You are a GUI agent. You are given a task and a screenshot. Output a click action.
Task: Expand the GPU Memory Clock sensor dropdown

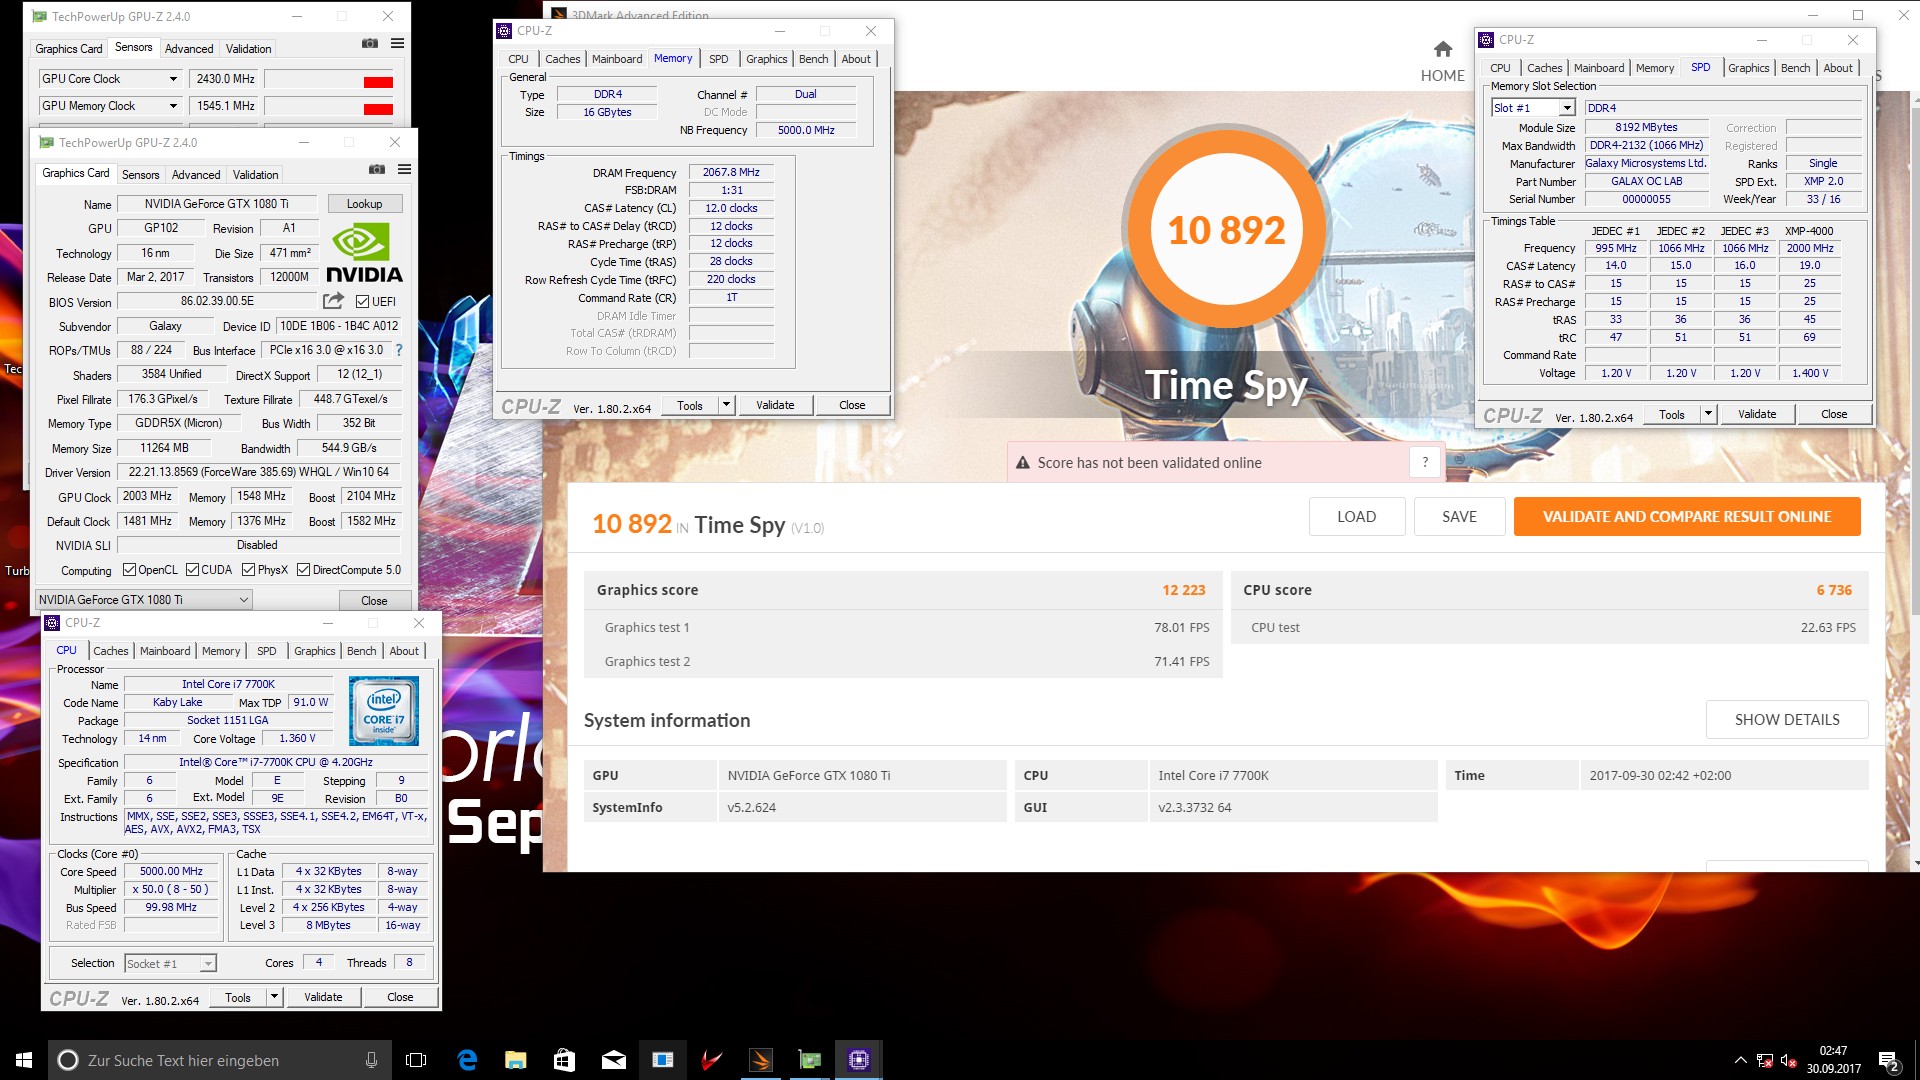pos(173,106)
